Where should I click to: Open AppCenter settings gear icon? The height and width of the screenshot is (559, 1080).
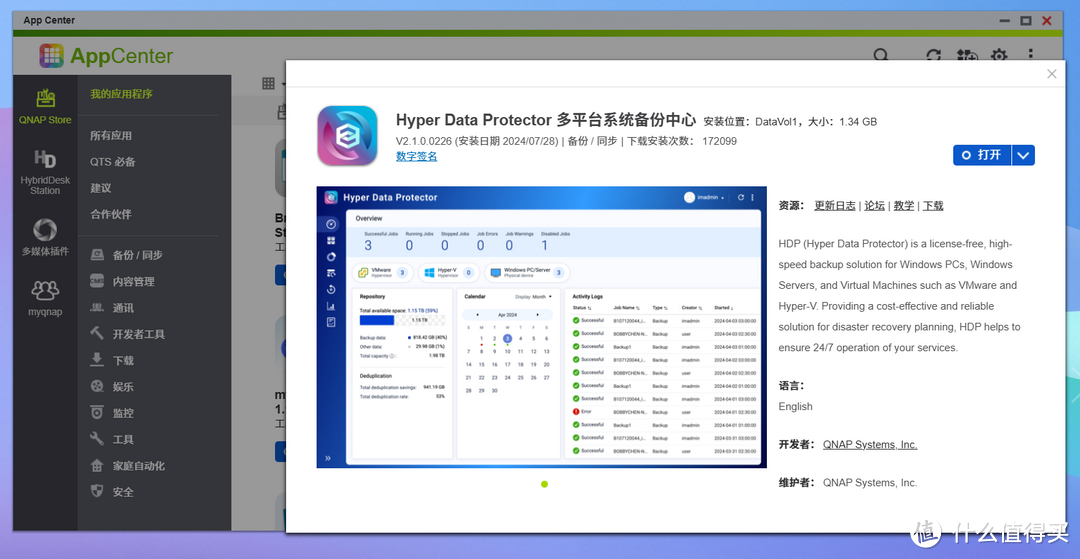999,57
